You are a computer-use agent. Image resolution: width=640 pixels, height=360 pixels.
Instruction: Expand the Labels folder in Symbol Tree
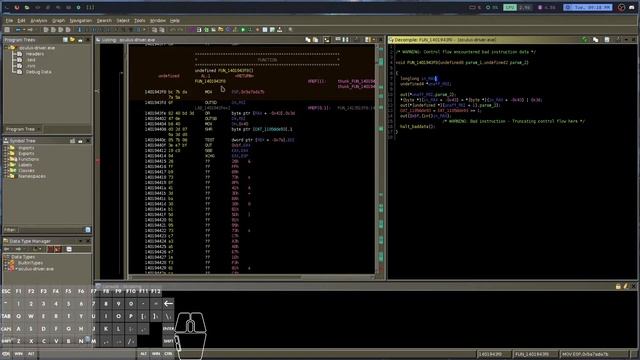click(x=6, y=165)
